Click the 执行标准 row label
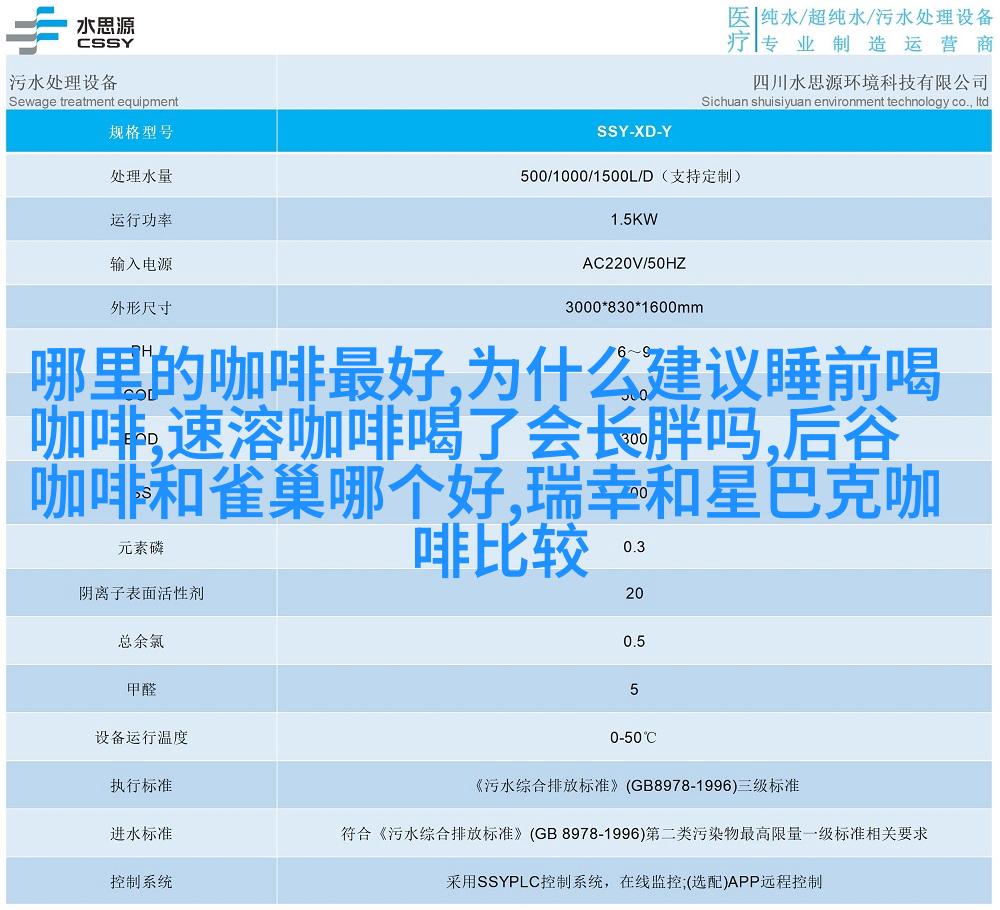This screenshot has height=910, width=1000. point(141,786)
